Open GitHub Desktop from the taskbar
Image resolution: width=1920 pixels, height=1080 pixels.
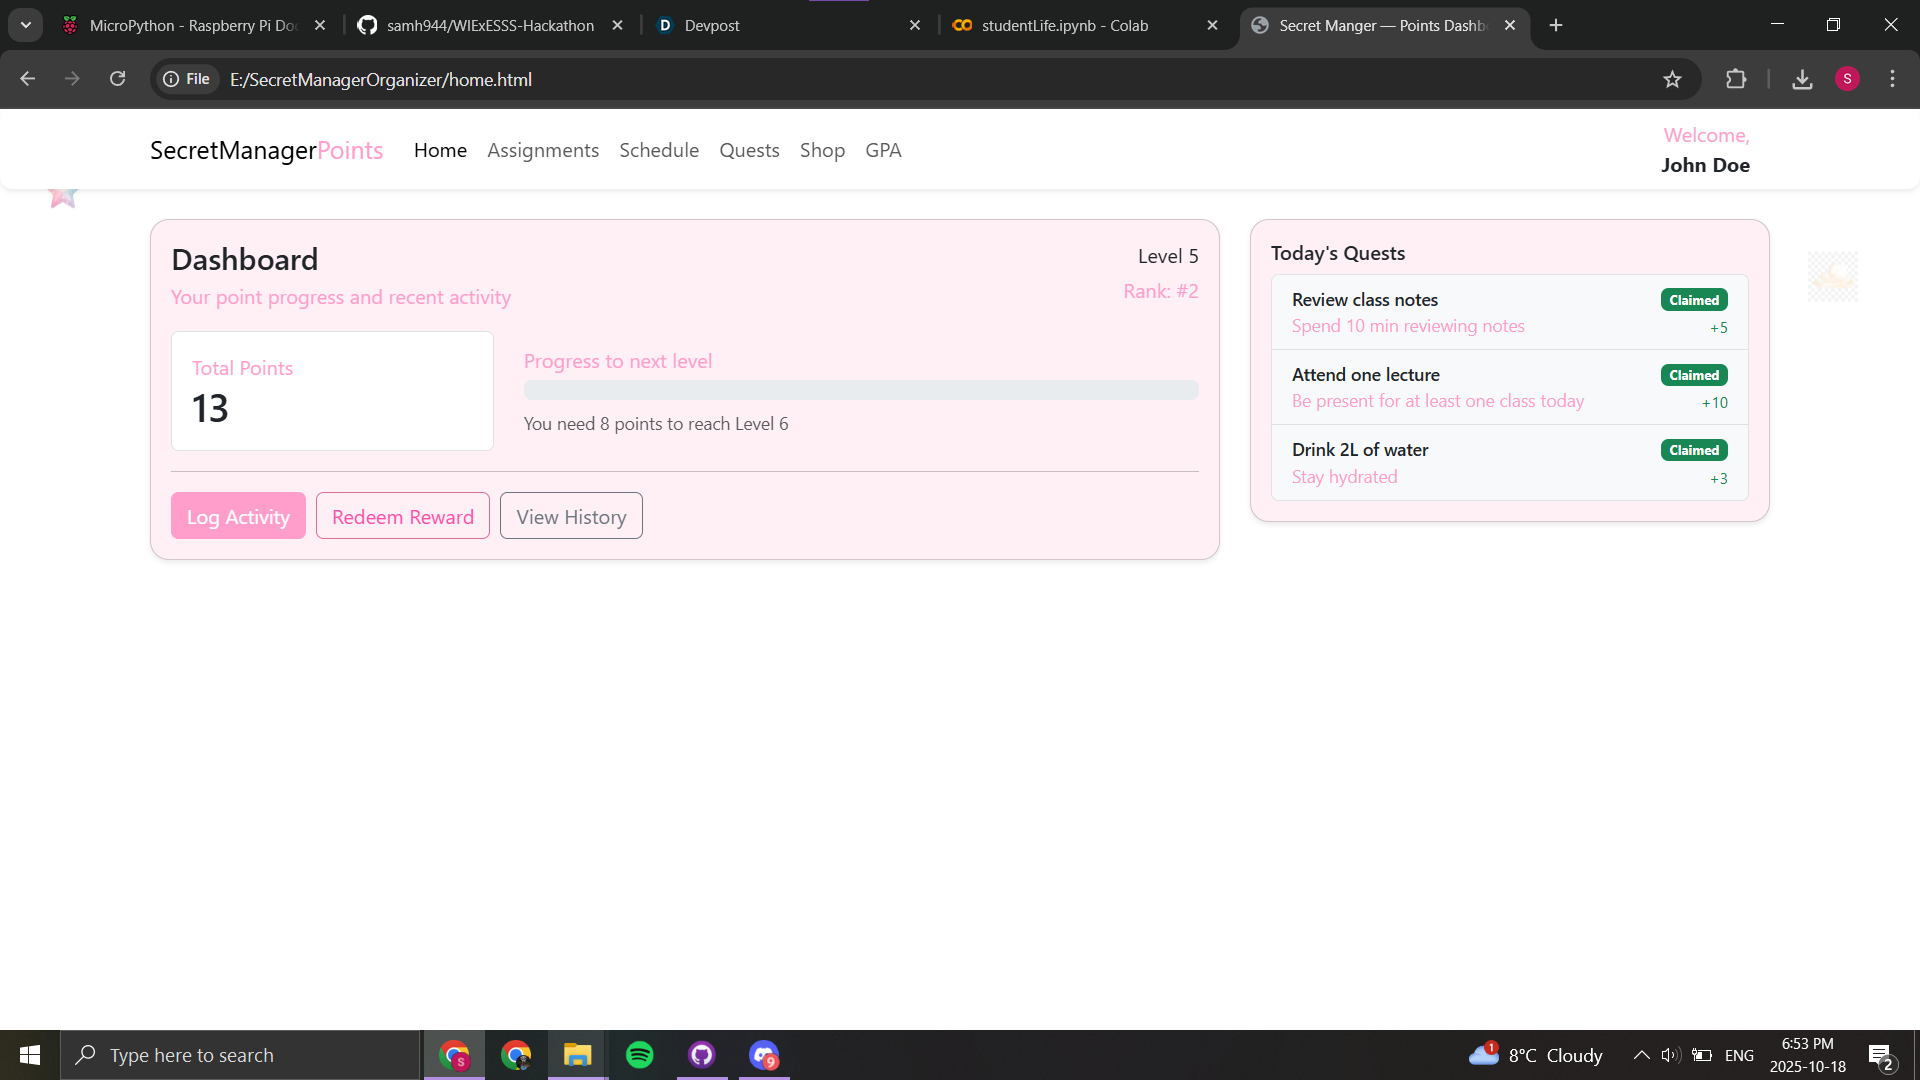click(x=701, y=1055)
